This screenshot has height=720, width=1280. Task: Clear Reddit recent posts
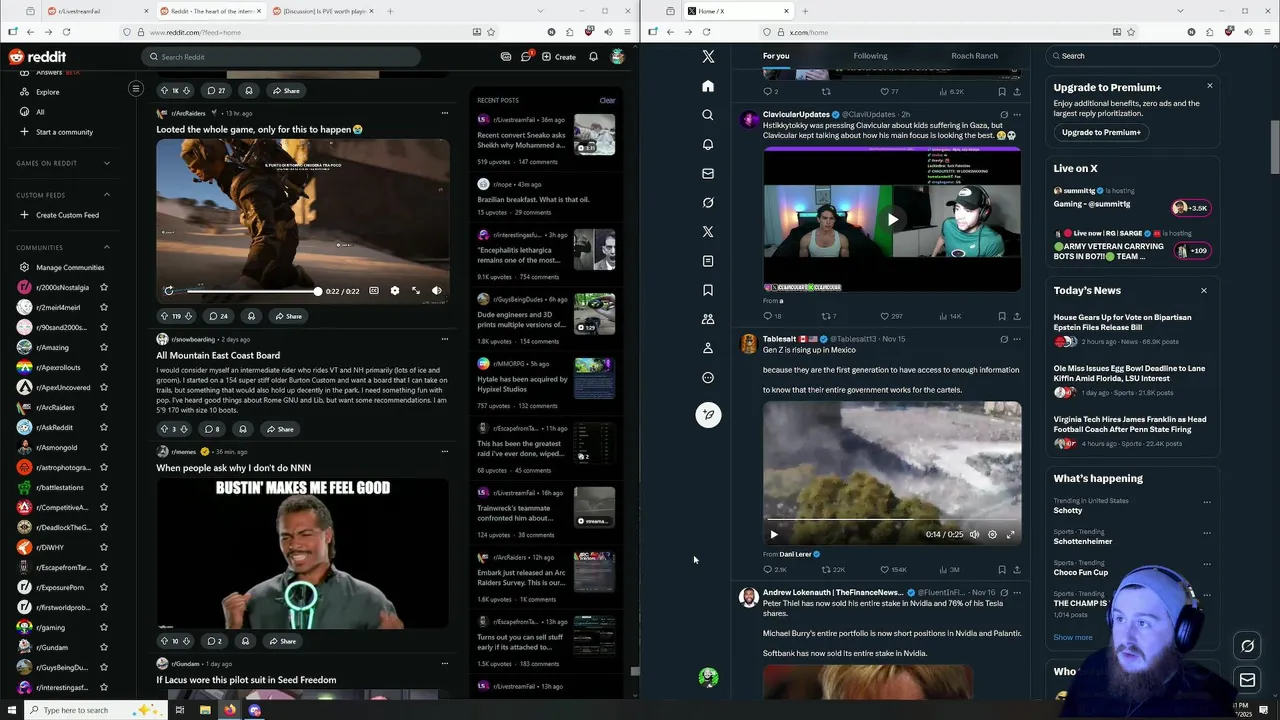click(x=607, y=100)
